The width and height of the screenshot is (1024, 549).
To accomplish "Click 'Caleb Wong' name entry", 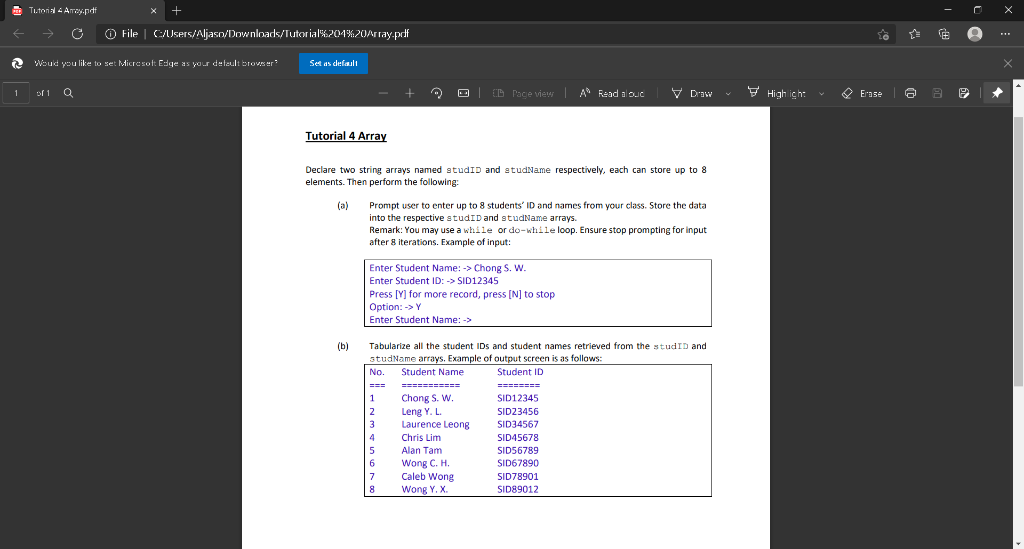I will (428, 477).
